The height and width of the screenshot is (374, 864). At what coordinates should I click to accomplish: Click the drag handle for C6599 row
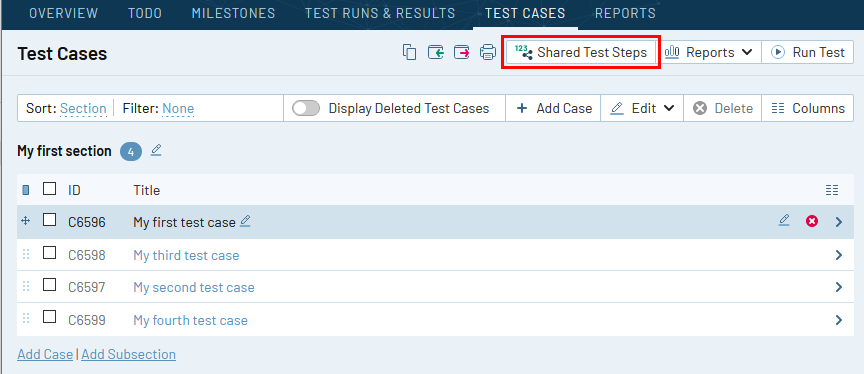[x=25, y=318]
